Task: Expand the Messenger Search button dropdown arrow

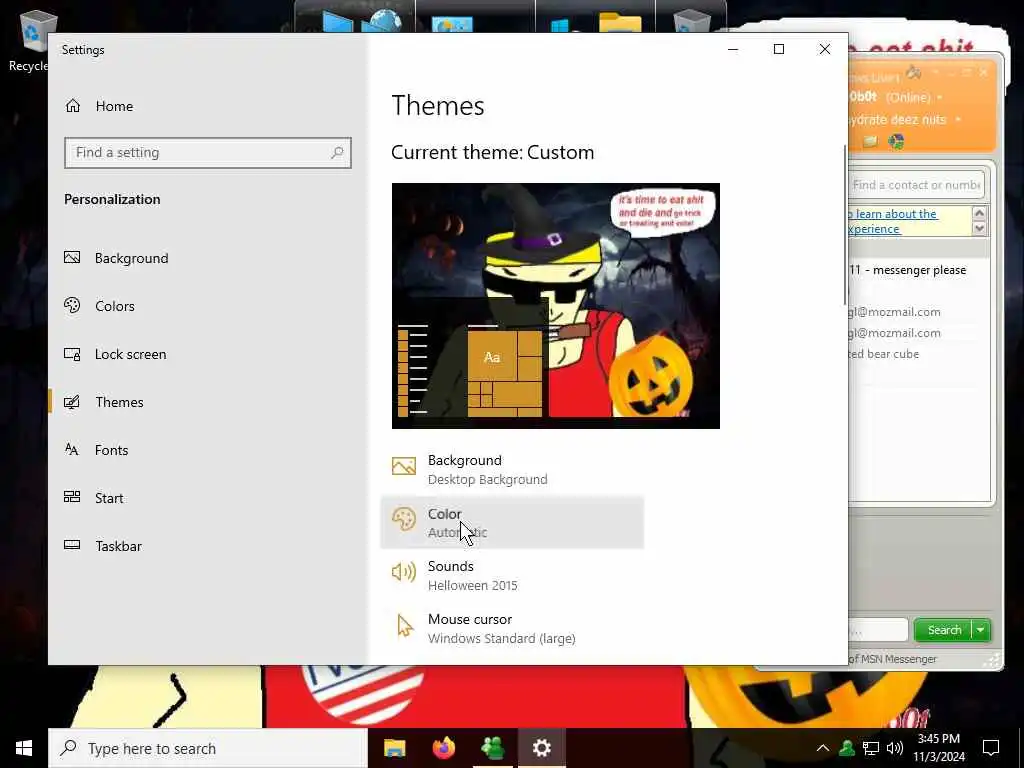Action: point(981,630)
